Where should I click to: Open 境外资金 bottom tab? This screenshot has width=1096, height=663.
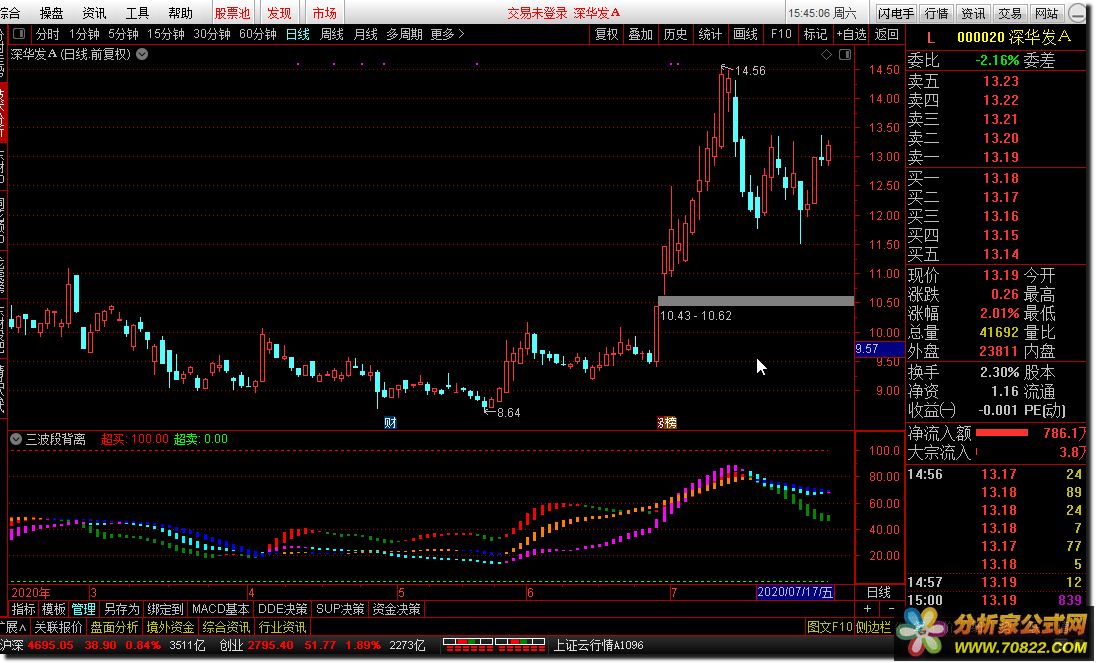point(170,627)
